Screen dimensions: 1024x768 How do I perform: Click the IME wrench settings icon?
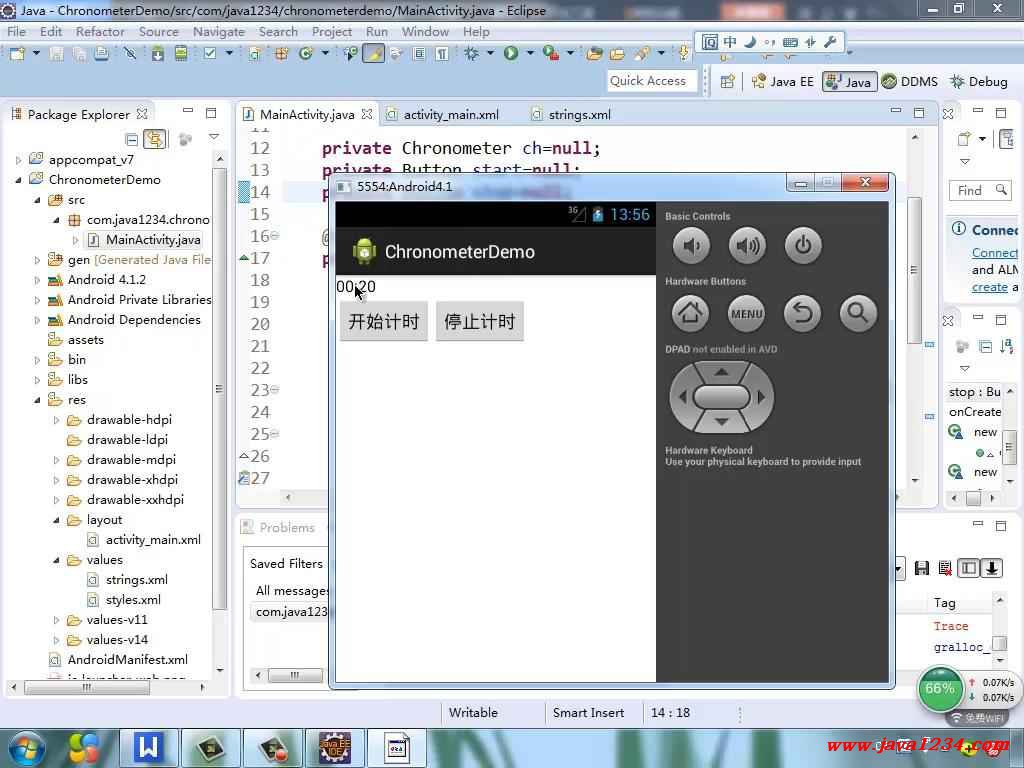click(830, 42)
